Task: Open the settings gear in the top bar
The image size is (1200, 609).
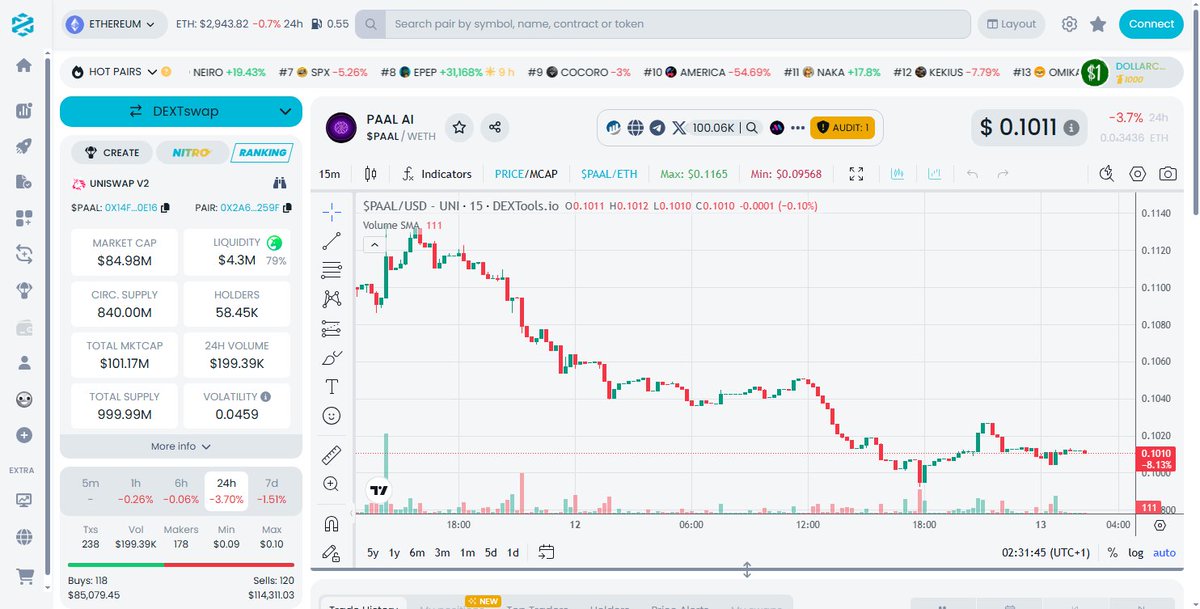Action: click(1069, 24)
